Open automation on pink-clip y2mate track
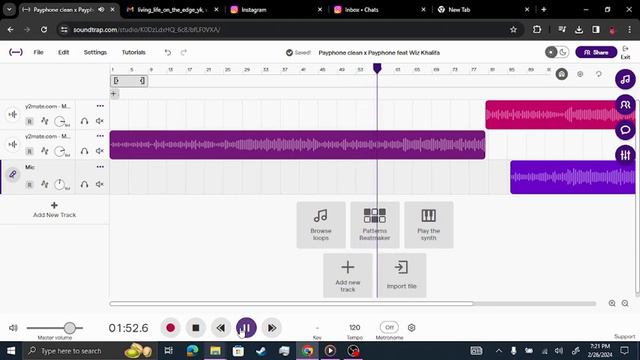 click(44, 121)
